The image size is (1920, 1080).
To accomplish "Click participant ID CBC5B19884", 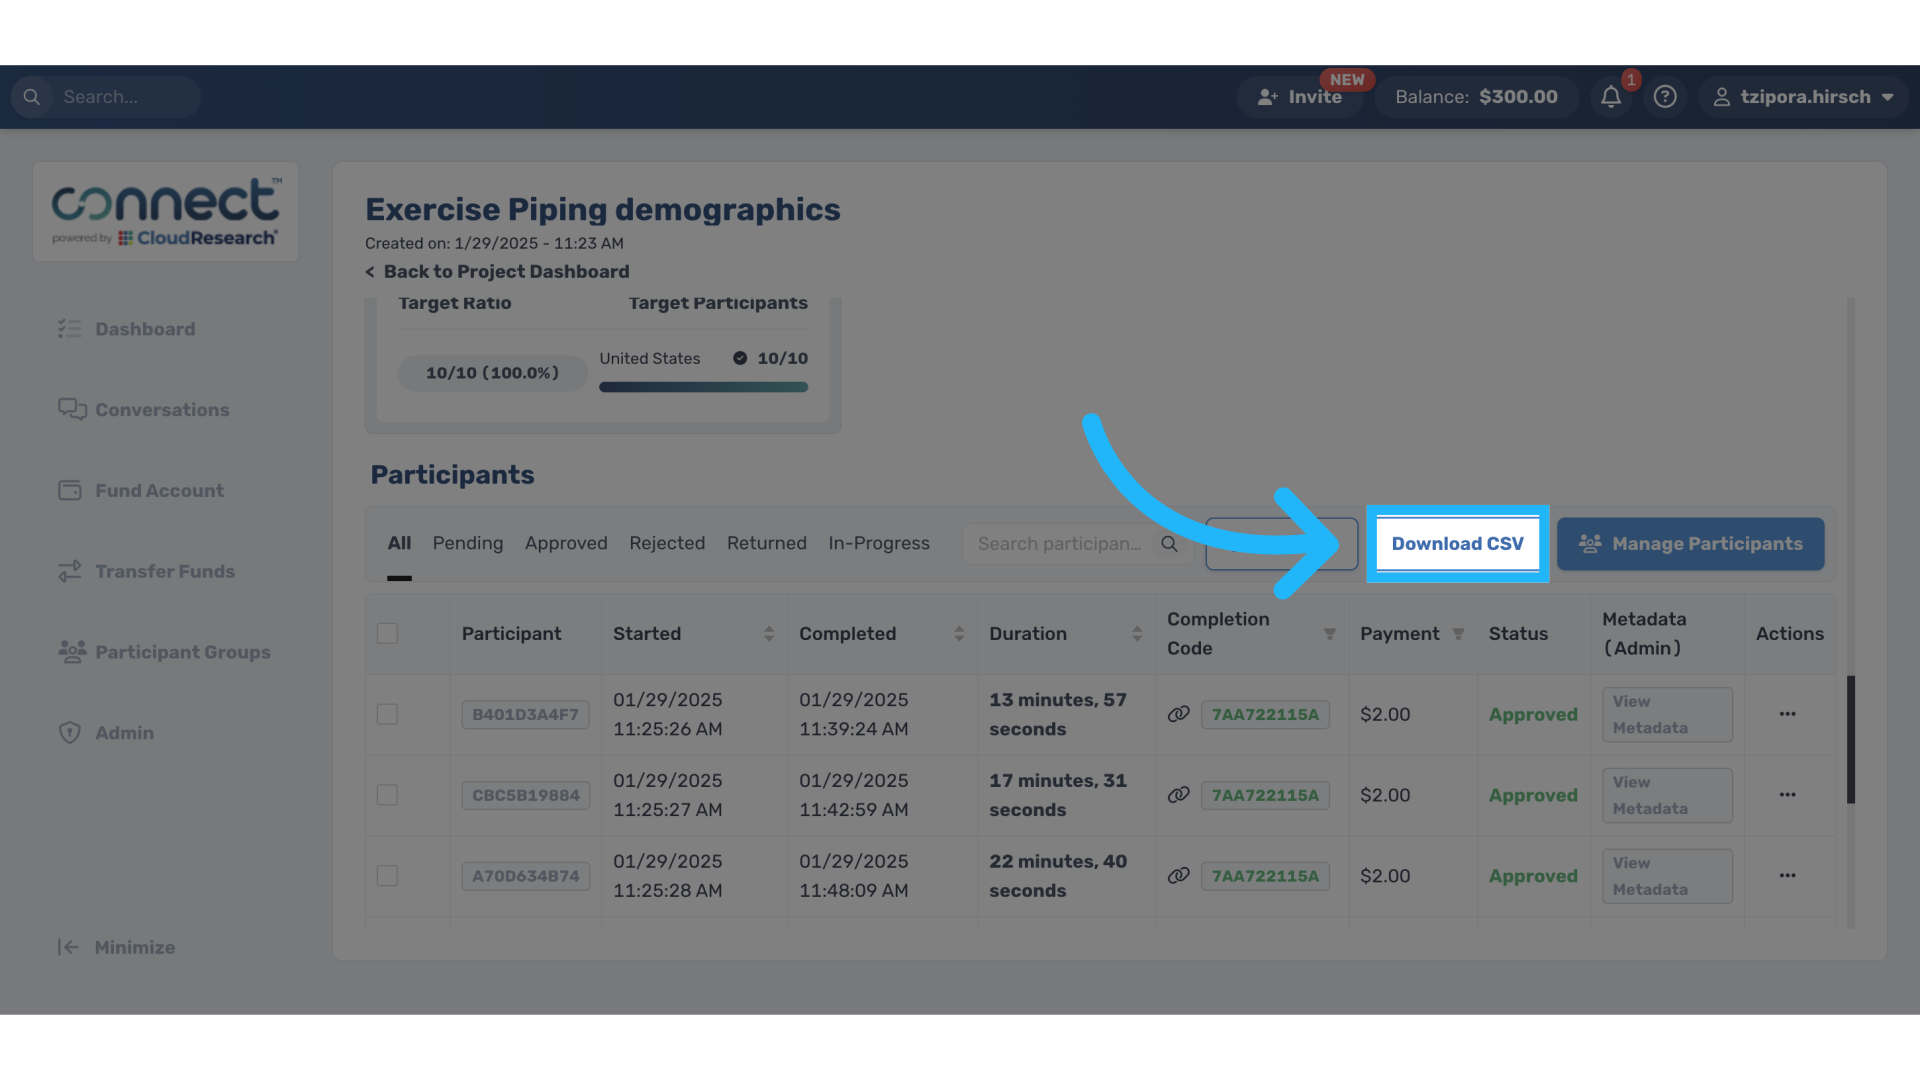I will [525, 795].
